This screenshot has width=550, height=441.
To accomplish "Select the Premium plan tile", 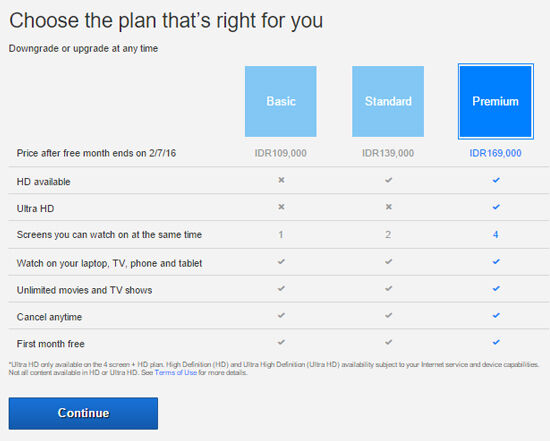I will (496, 101).
